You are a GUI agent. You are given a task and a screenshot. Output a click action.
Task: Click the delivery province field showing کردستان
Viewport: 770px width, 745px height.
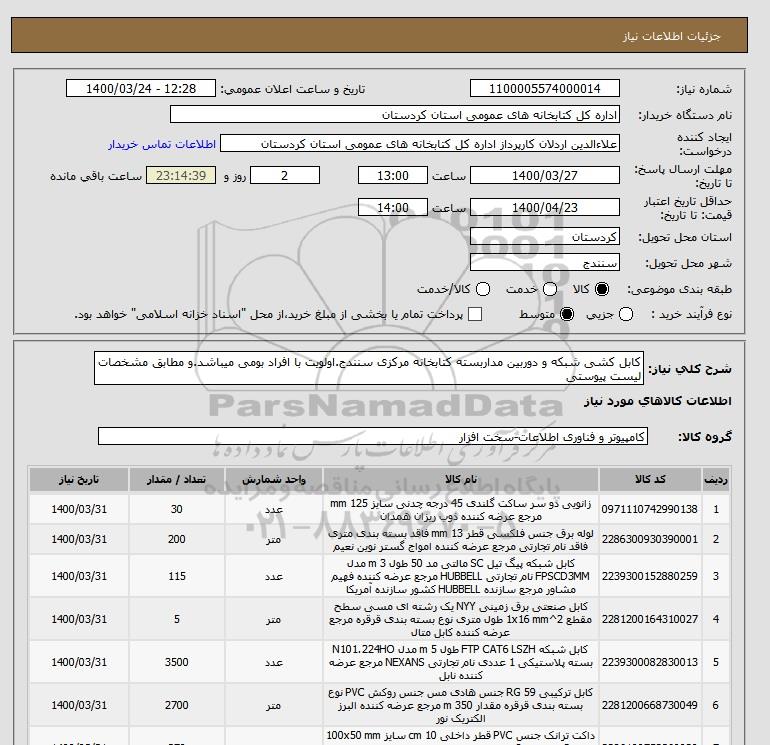click(544, 238)
